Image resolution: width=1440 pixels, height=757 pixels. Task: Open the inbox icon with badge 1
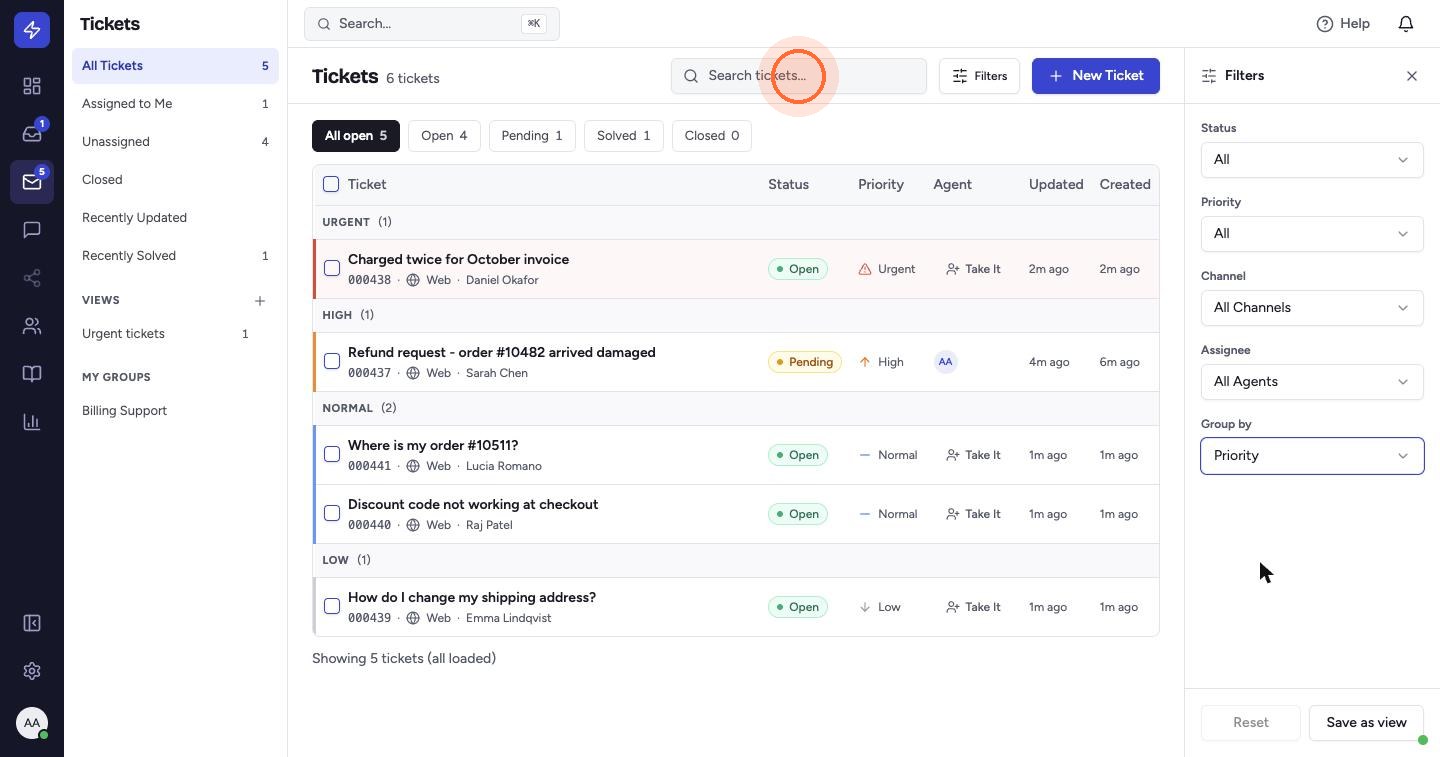pos(32,134)
